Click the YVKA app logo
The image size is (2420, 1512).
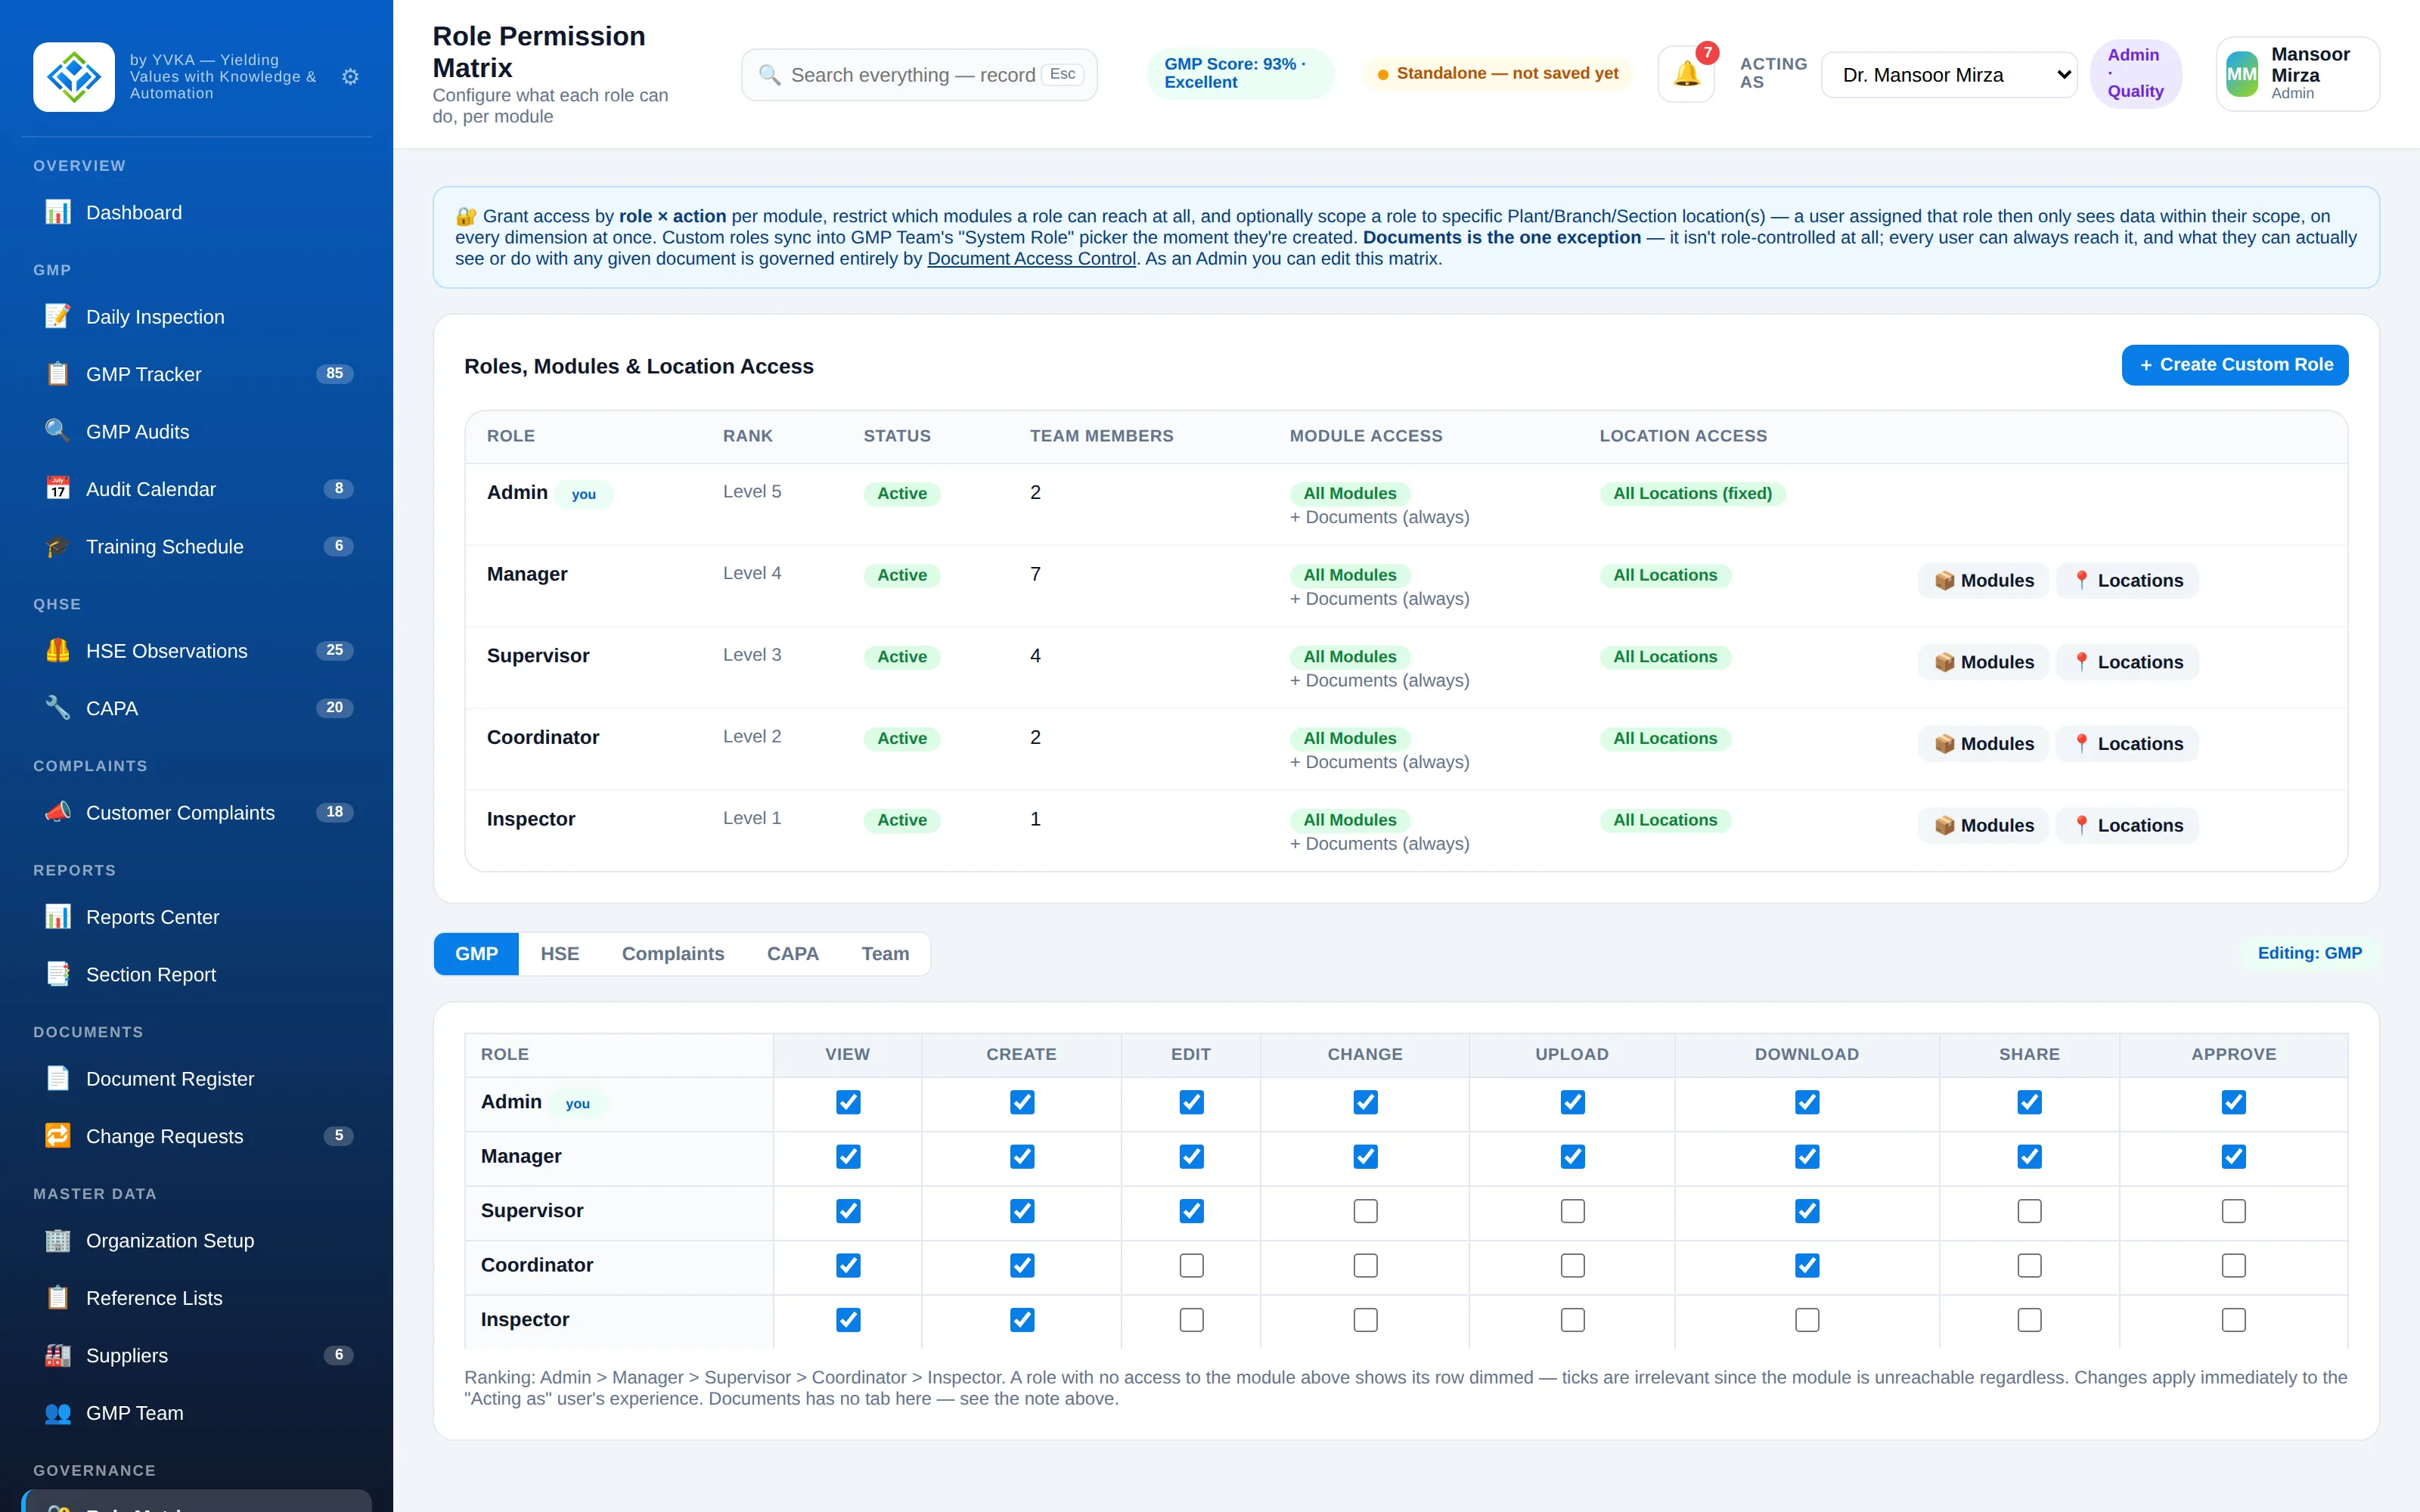pyautogui.click(x=74, y=76)
